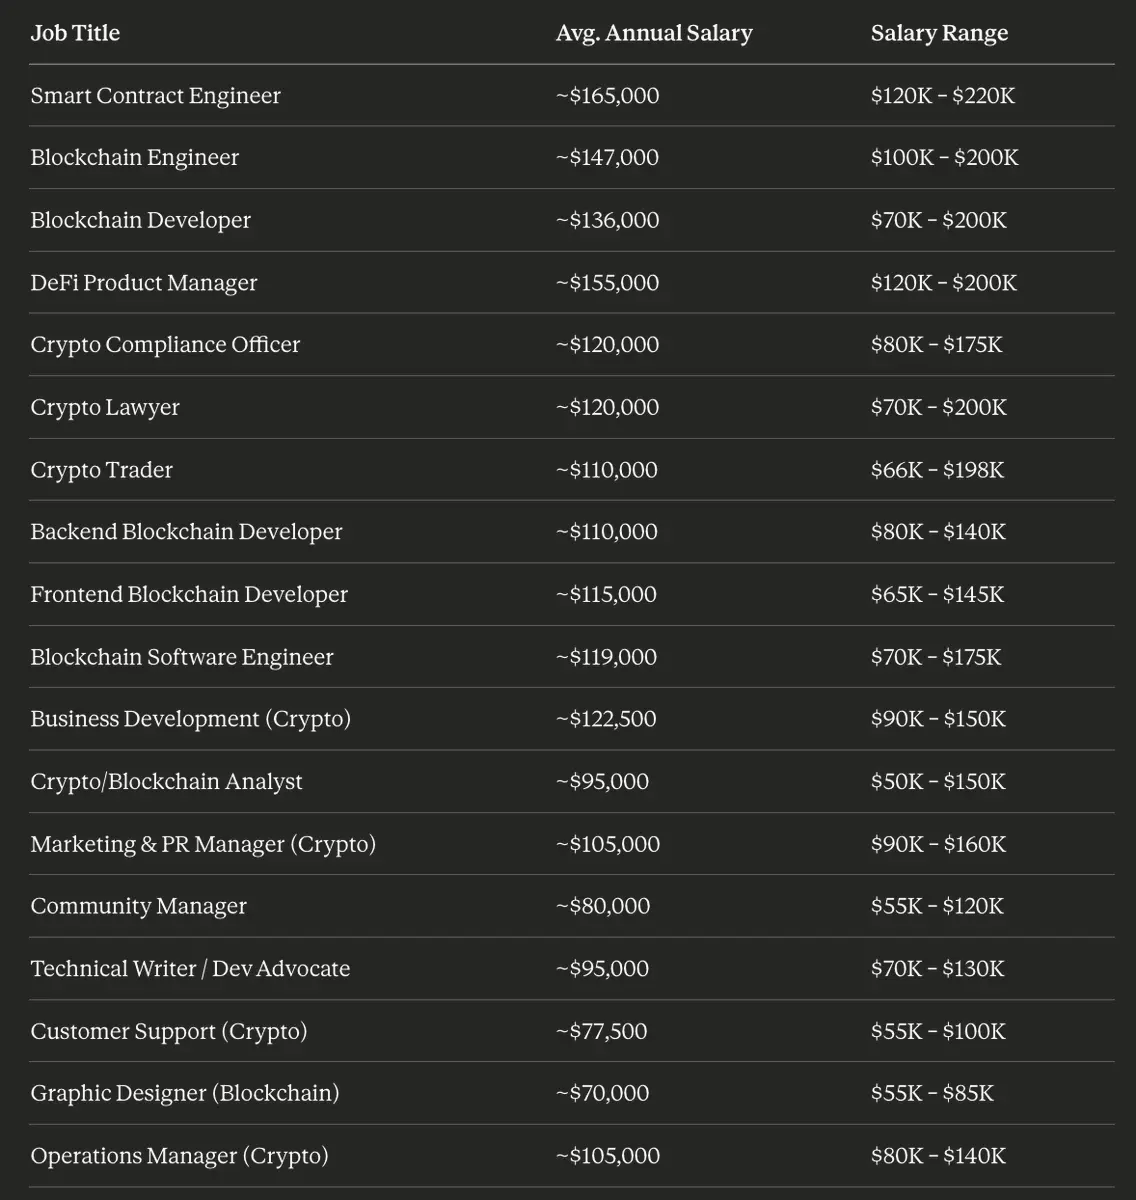
Task: Select the Graphic Designer (Blockchain) title
Action: click(x=184, y=1094)
